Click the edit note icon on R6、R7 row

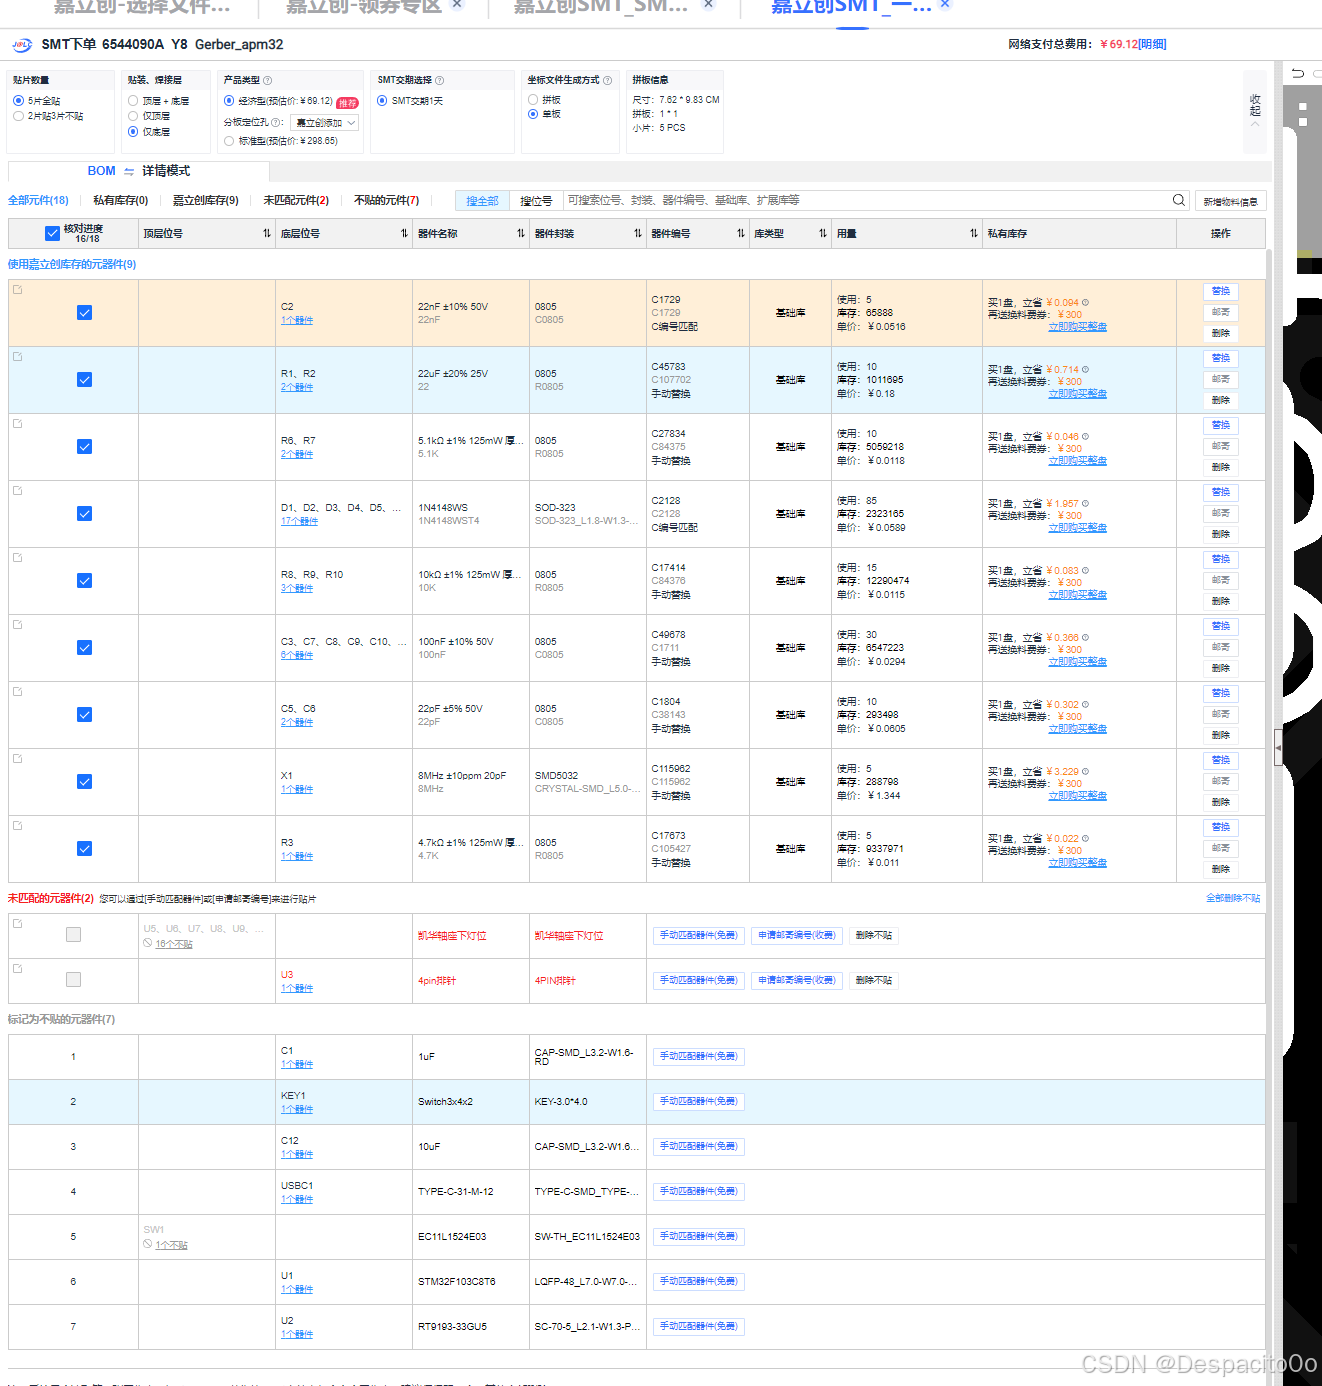coord(18,423)
